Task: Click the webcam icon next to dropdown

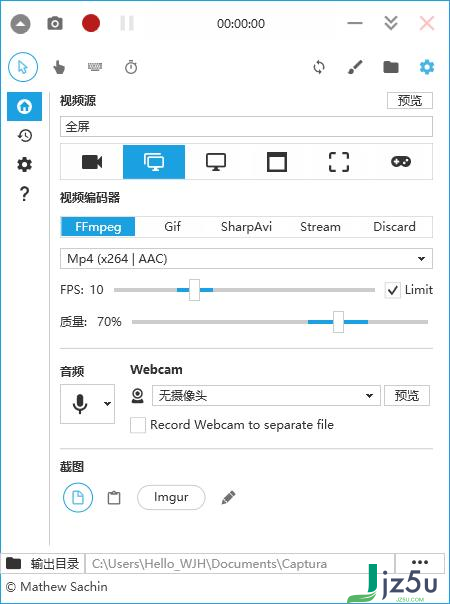Action: (x=138, y=396)
